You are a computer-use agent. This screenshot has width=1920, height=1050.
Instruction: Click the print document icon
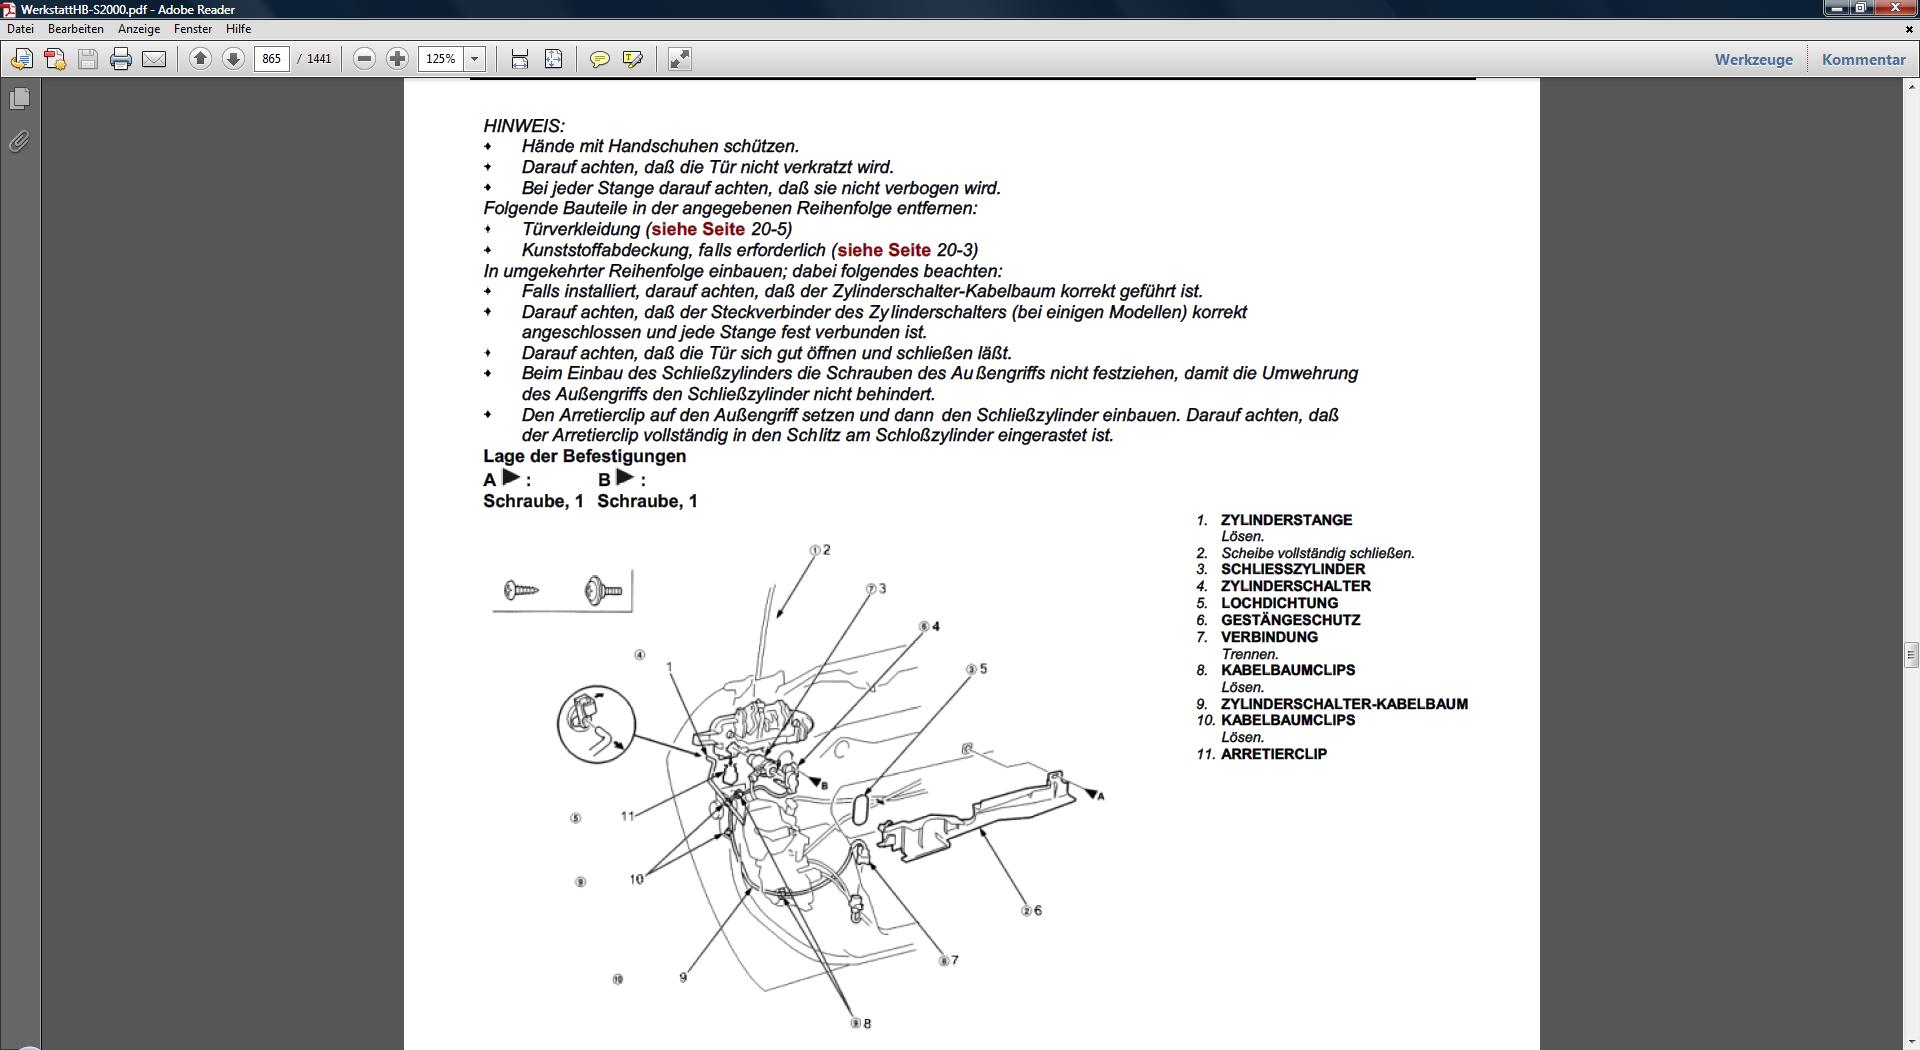(121, 59)
